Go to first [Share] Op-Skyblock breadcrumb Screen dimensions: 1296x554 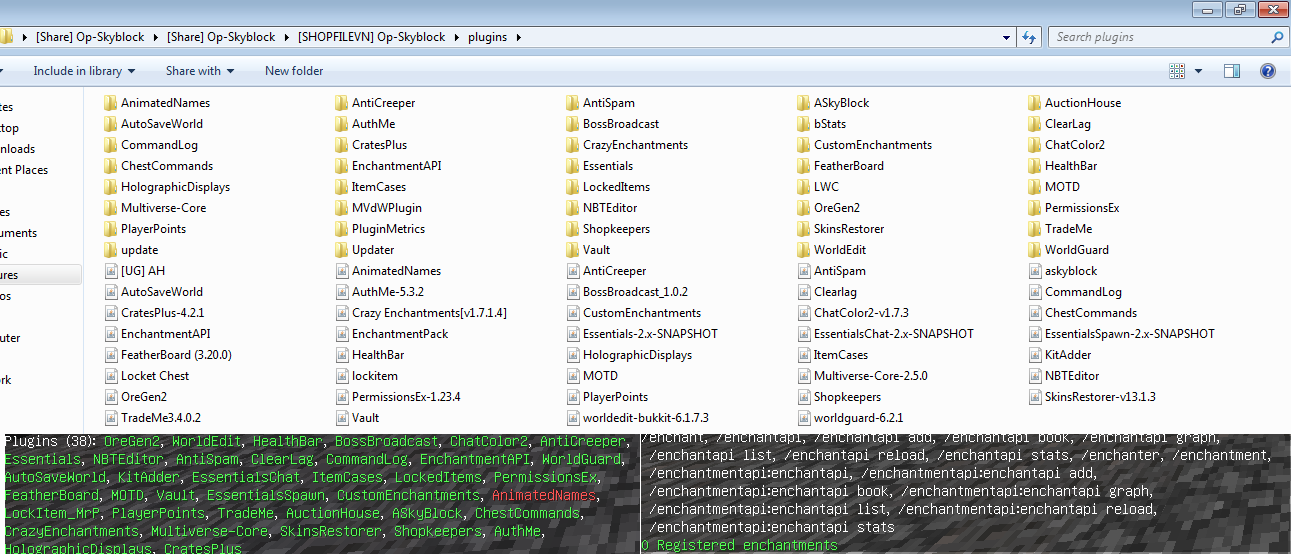(90, 37)
